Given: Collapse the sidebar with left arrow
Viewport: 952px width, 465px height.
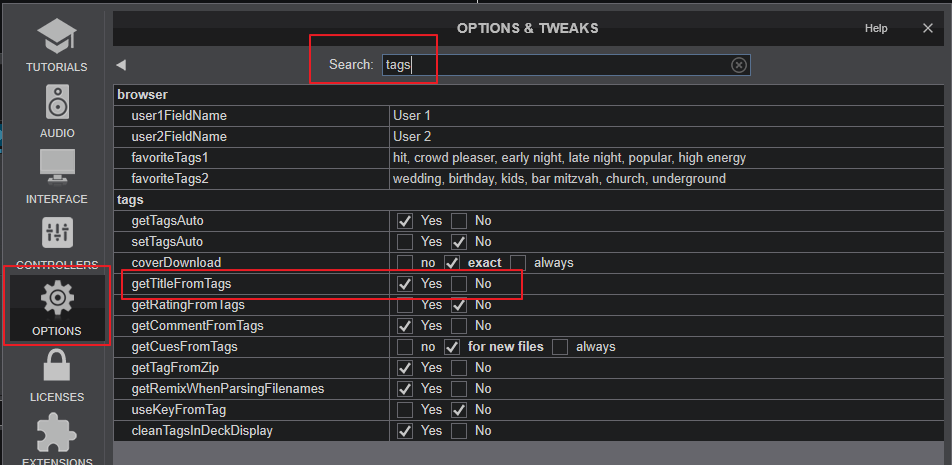Looking at the screenshot, I should point(121,65).
